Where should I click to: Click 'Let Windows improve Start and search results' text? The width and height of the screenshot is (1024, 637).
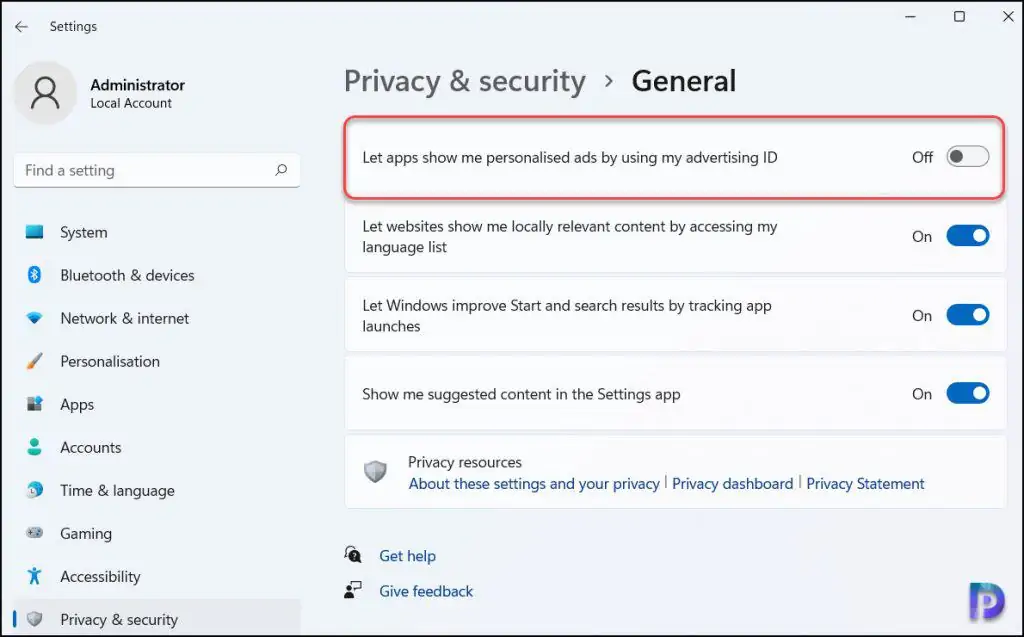567,316
